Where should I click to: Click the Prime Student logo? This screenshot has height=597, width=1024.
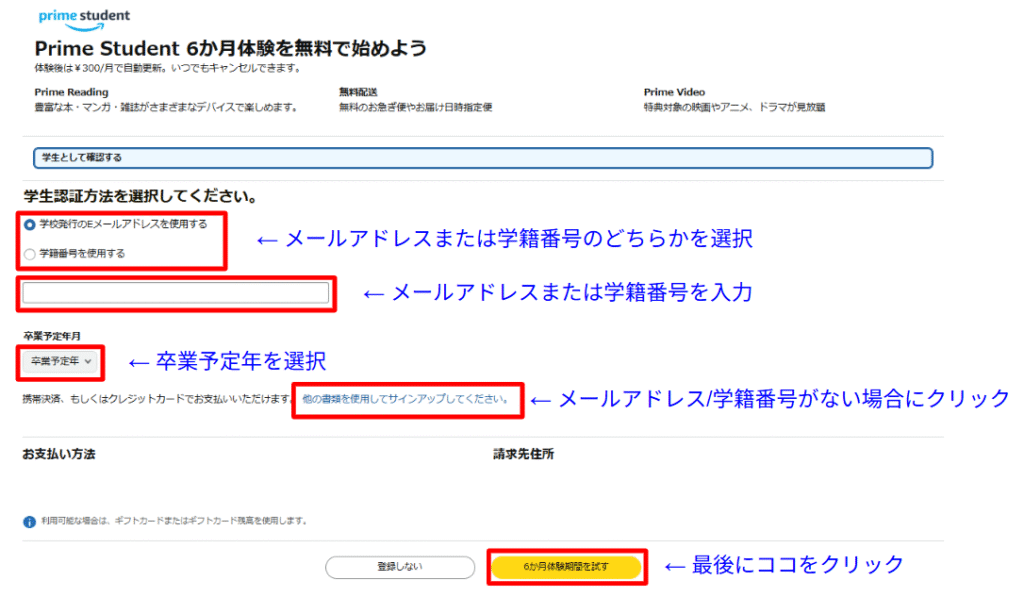click(84, 19)
